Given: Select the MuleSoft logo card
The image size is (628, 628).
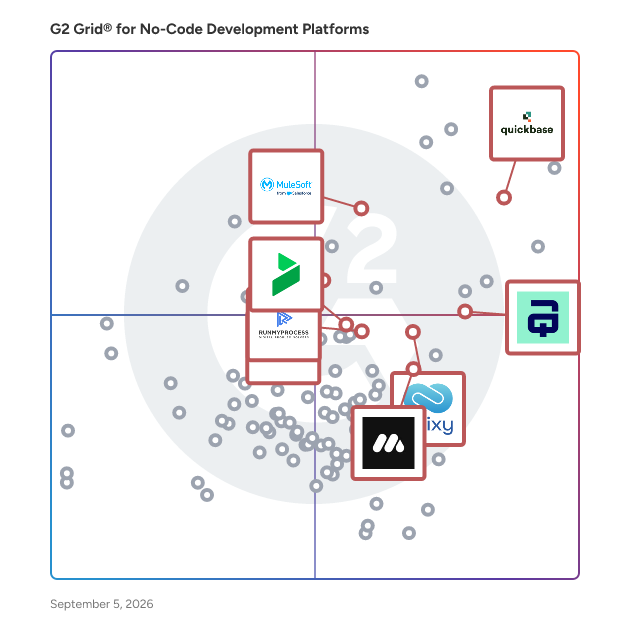Looking at the screenshot, I should coord(286,186).
